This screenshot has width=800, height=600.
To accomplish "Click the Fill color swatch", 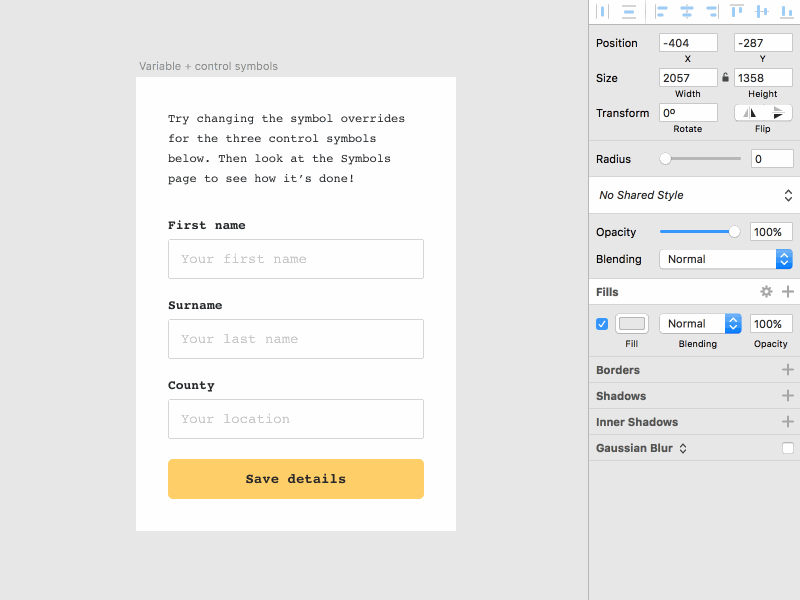I will point(632,323).
